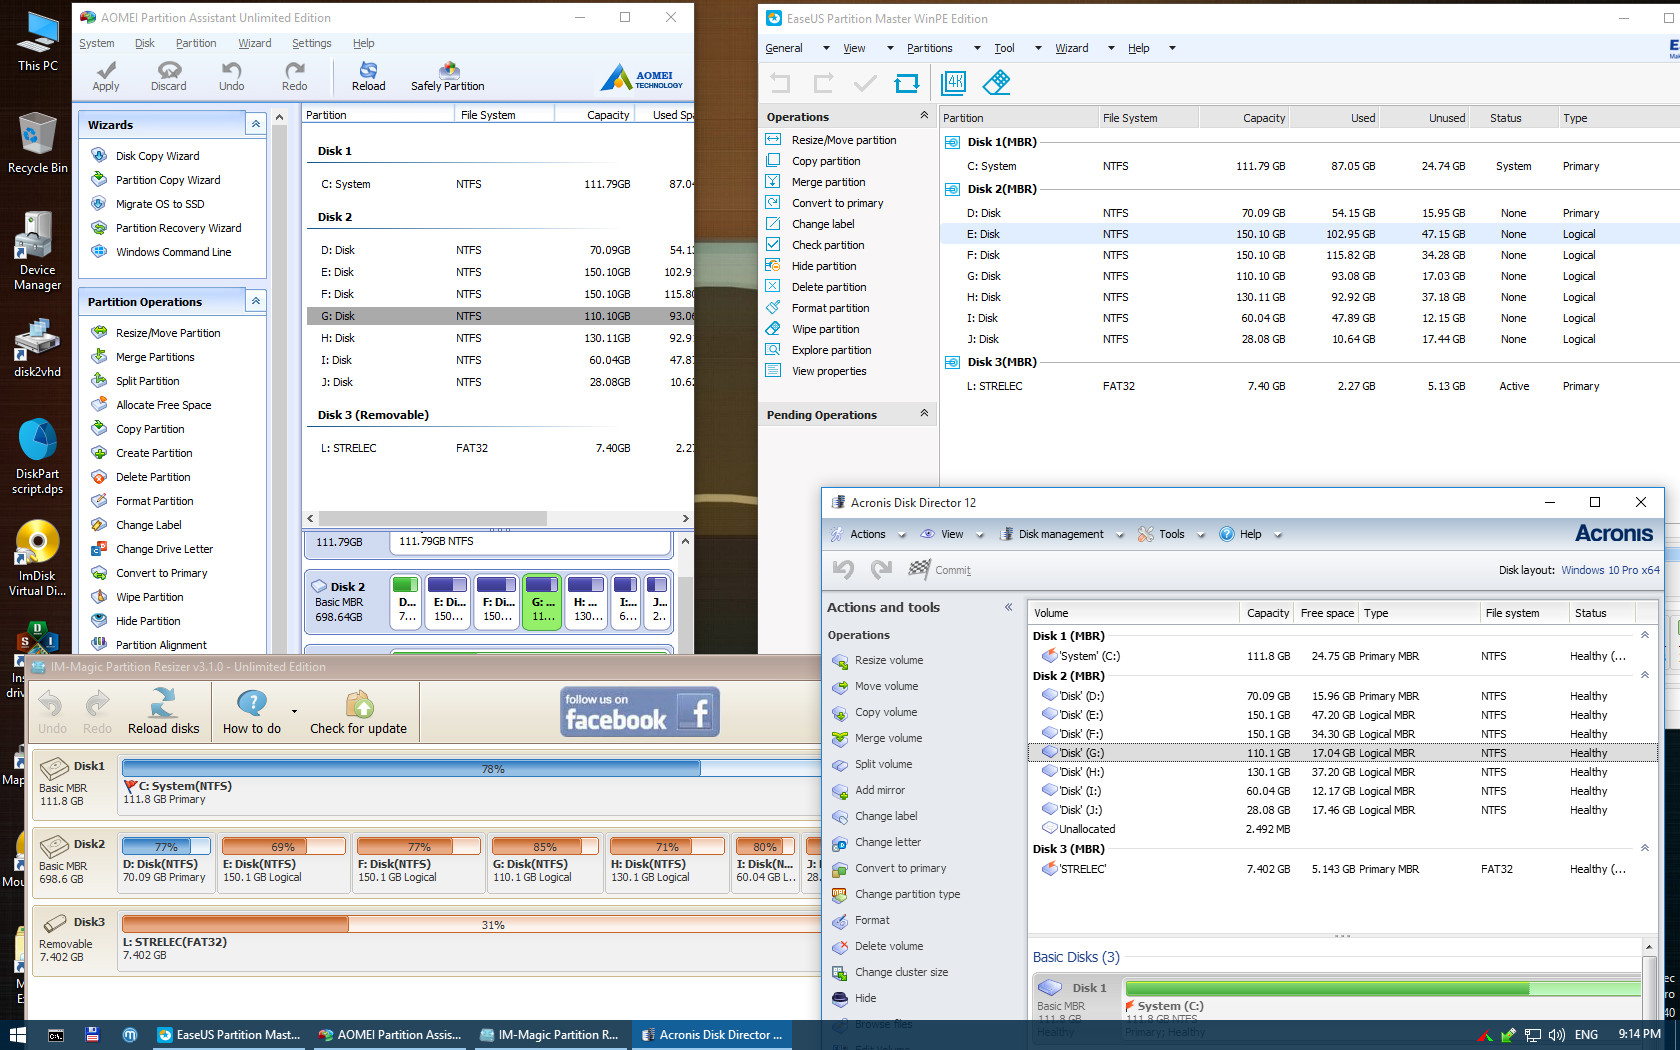The height and width of the screenshot is (1050, 1680).
Task: Click Commit flag in Acronis toolbar
Action: (x=939, y=570)
